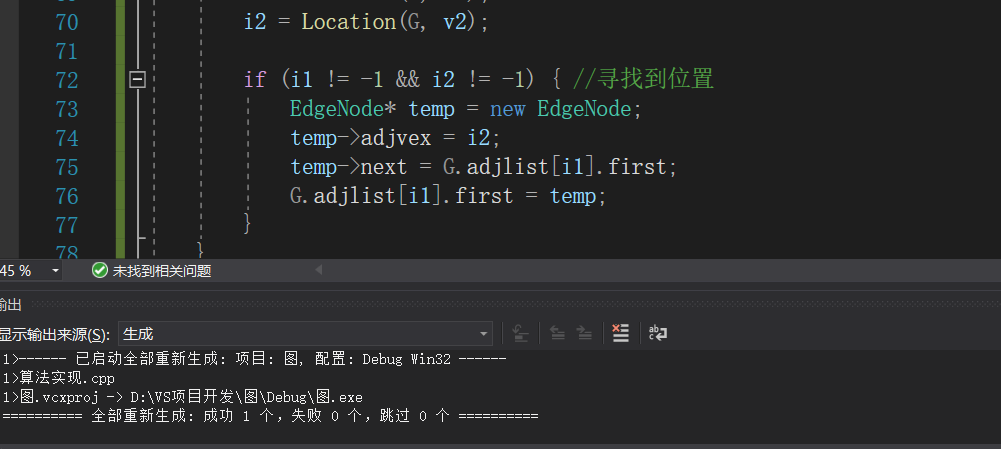This screenshot has height=449, width=1001.
Task: Click line number 75 in the gutter
Action: 67,167
